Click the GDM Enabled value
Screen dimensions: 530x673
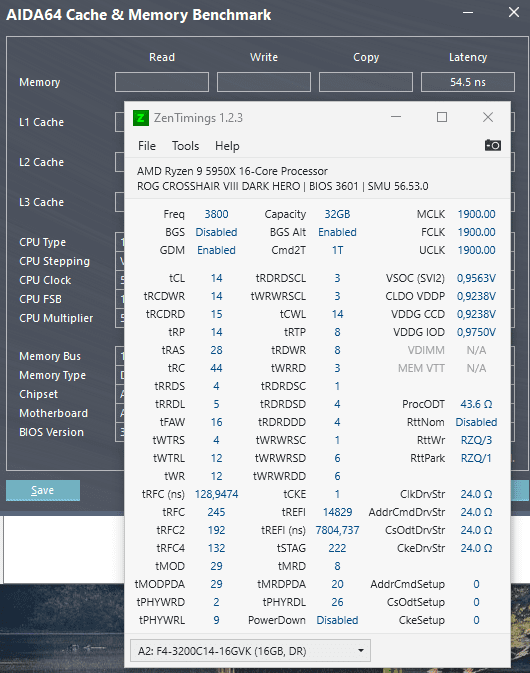click(216, 250)
